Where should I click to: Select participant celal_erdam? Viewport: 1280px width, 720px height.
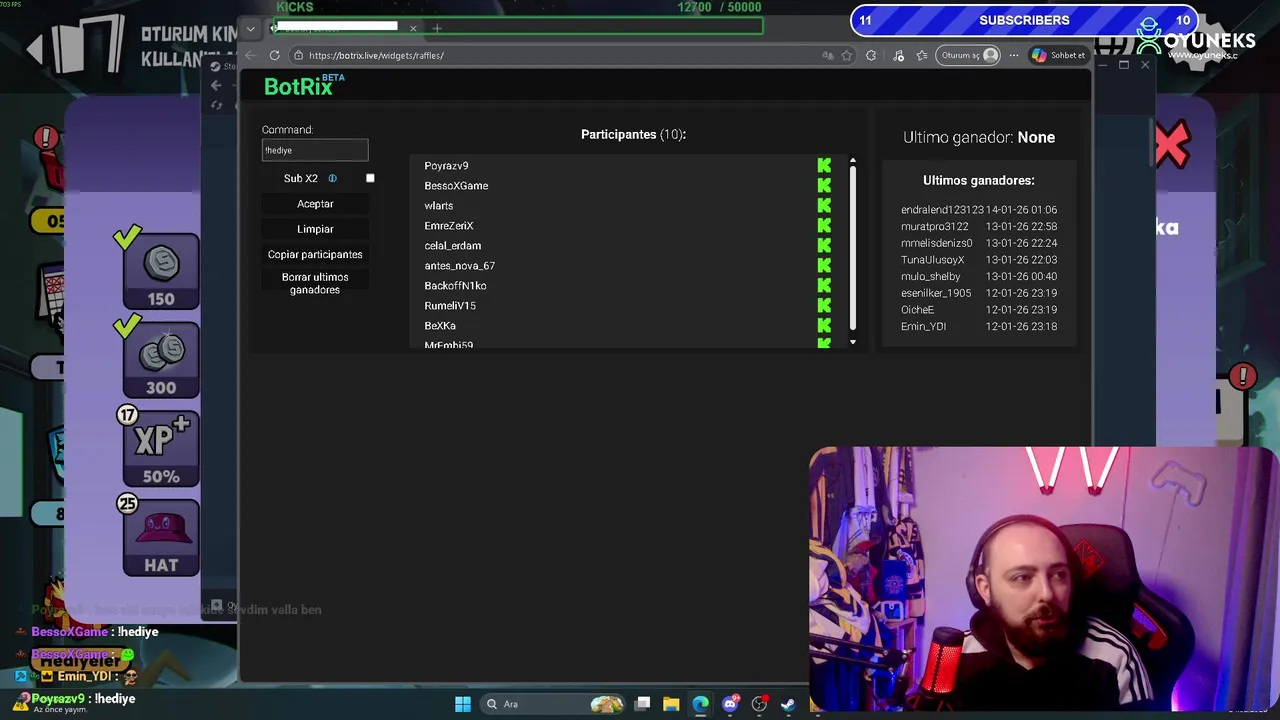tap(453, 246)
